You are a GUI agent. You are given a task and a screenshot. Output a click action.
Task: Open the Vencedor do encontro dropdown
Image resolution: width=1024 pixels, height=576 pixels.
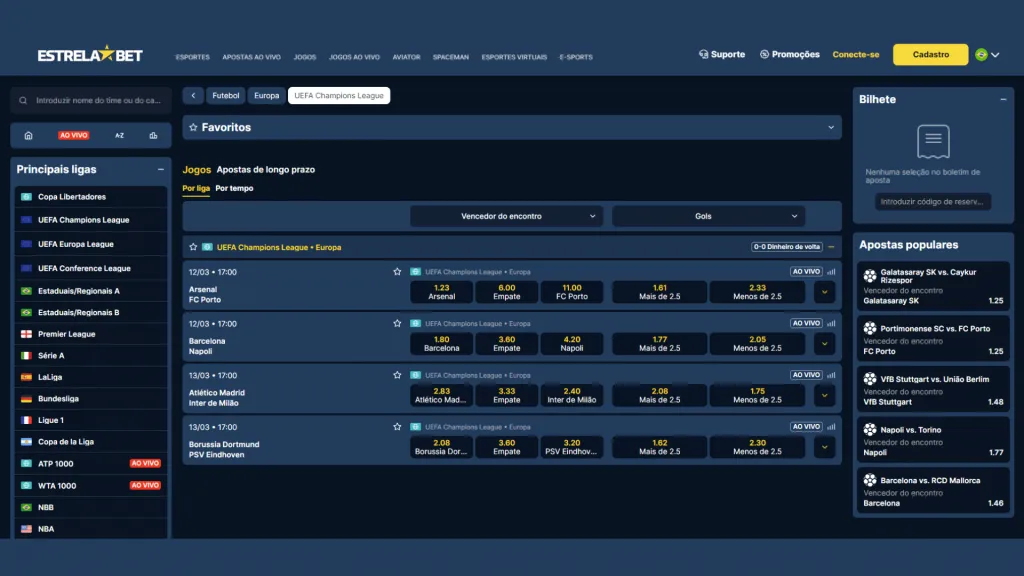[506, 216]
